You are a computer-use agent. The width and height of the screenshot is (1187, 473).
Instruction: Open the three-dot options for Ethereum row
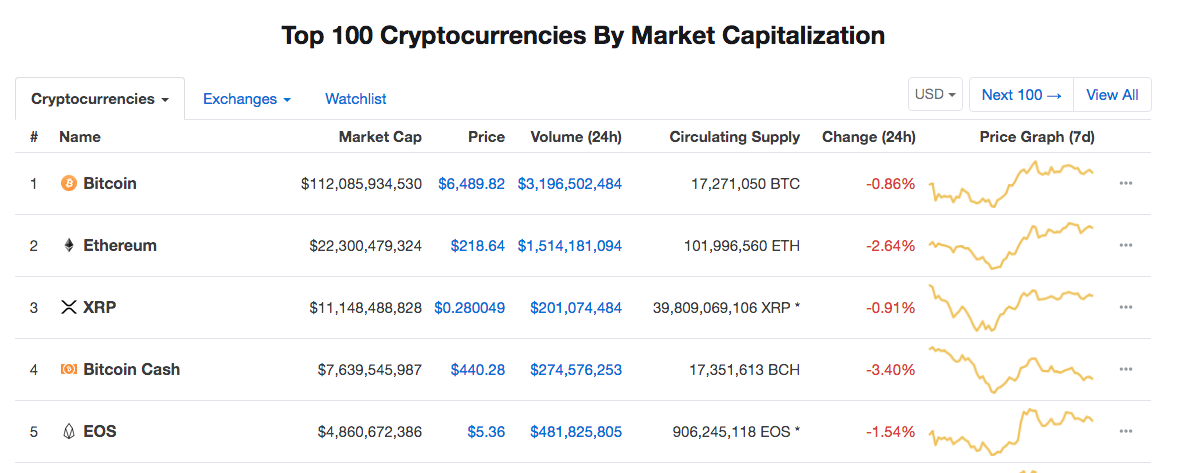point(1126,245)
